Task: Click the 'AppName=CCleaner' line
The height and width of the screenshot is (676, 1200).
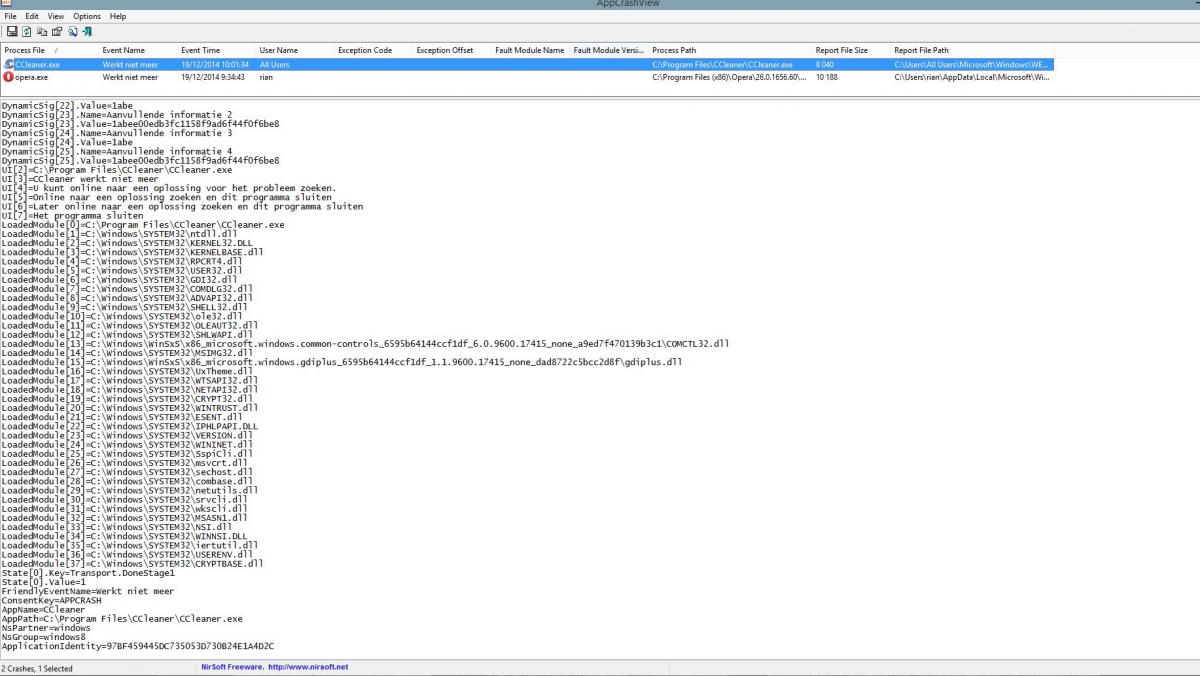Action: pyautogui.click(x=43, y=609)
